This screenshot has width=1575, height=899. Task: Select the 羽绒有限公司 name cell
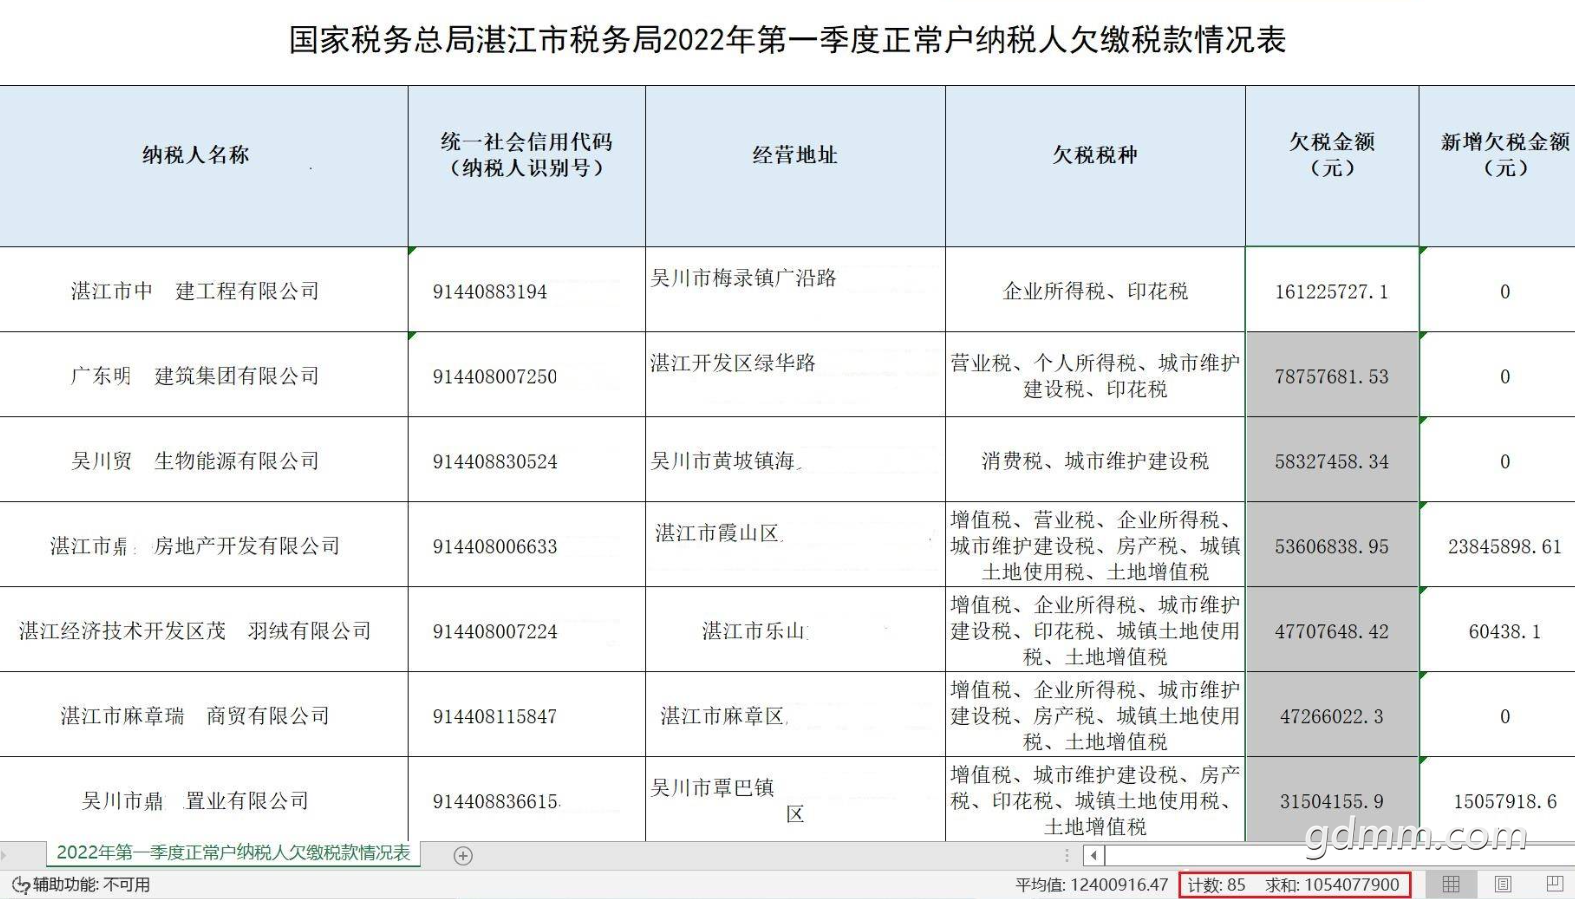click(204, 630)
